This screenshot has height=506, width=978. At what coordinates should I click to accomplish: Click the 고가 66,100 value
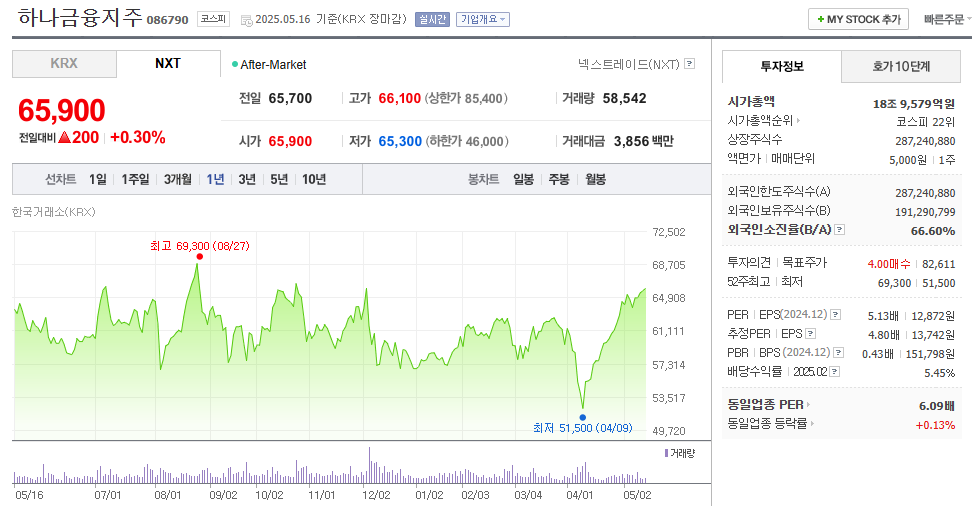(400, 99)
